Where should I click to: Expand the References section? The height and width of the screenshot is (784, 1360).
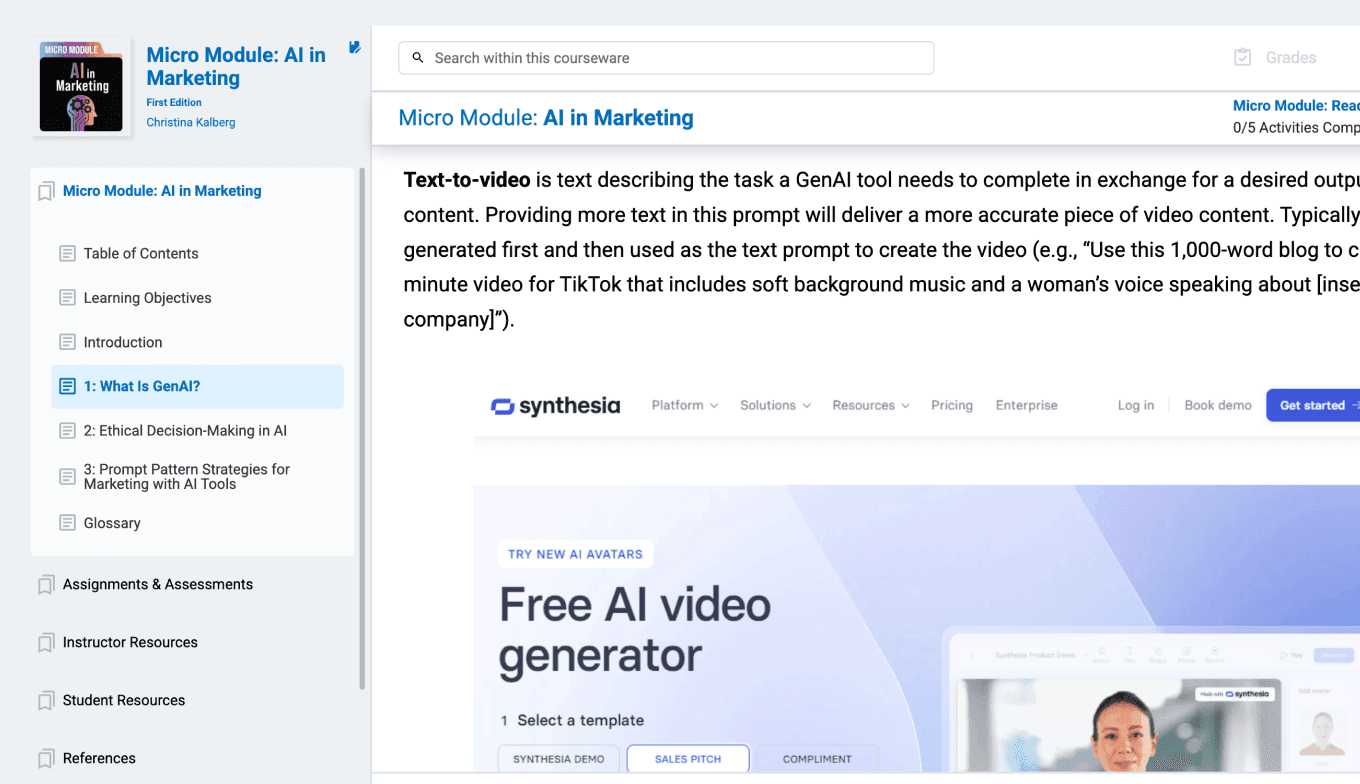(x=99, y=758)
